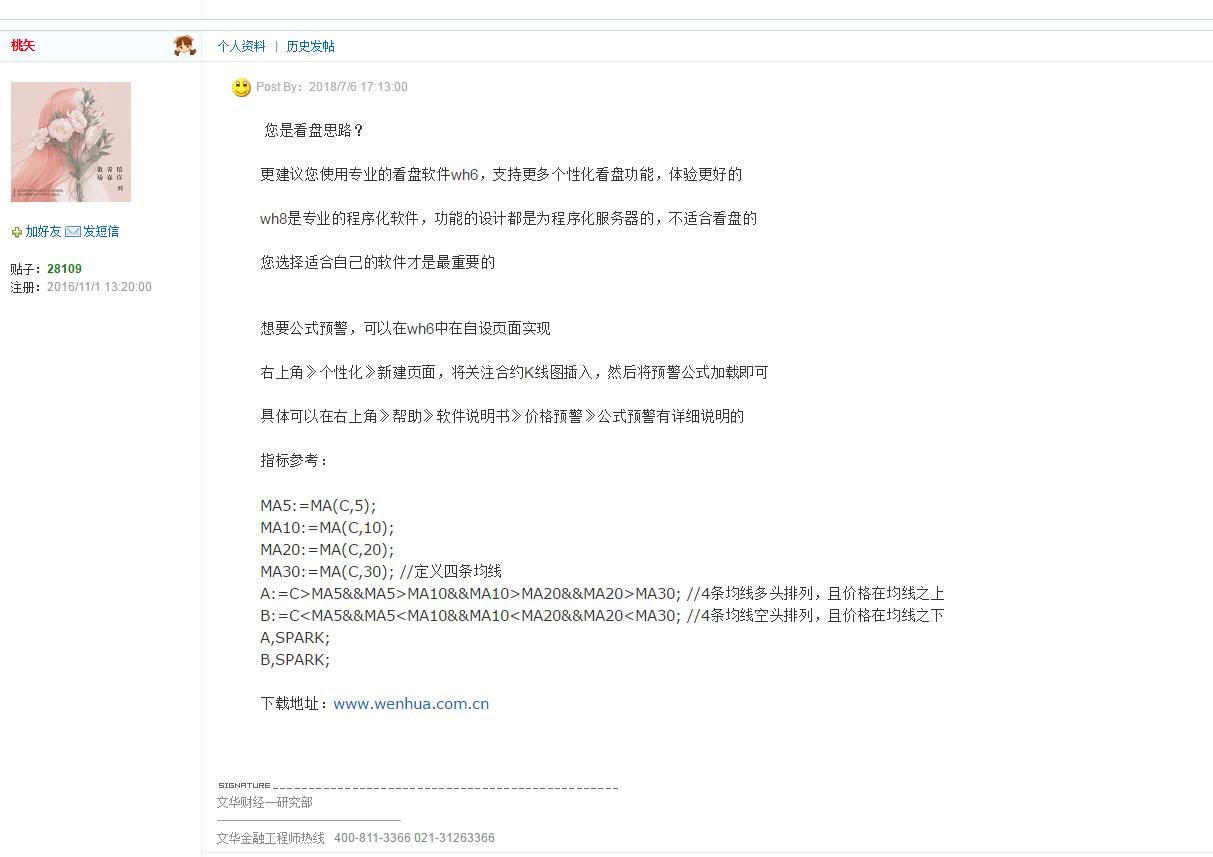The image size is (1213, 857).
Task: Click the A:= formula line 多头排列
Action: tap(602, 594)
